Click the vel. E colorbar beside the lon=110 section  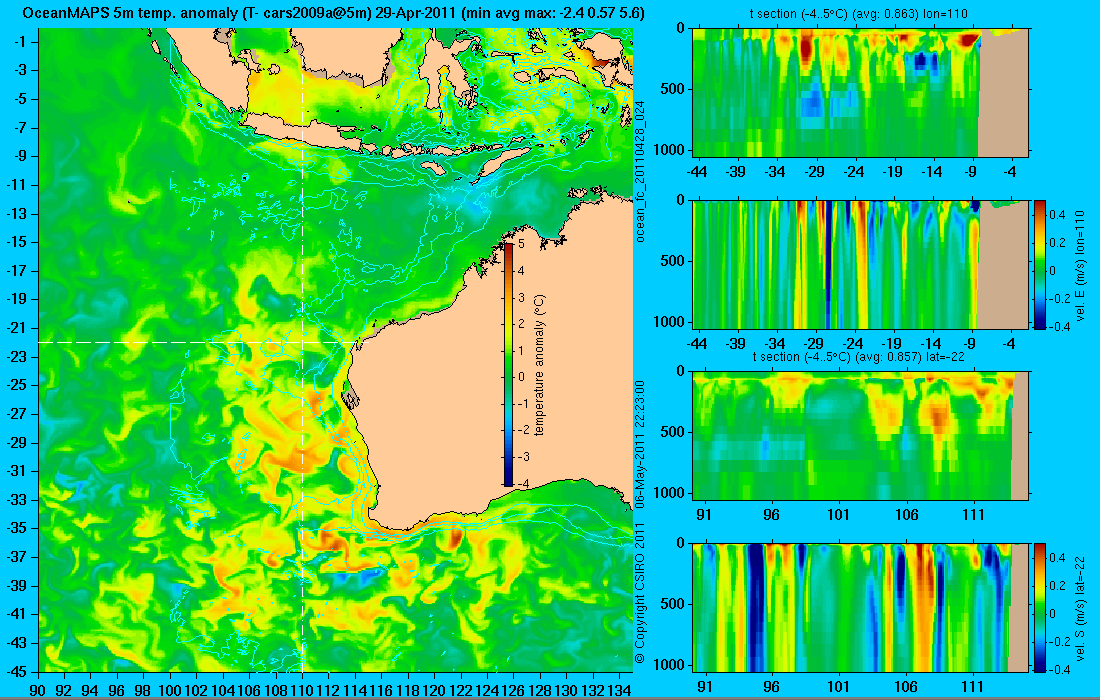(1039, 264)
